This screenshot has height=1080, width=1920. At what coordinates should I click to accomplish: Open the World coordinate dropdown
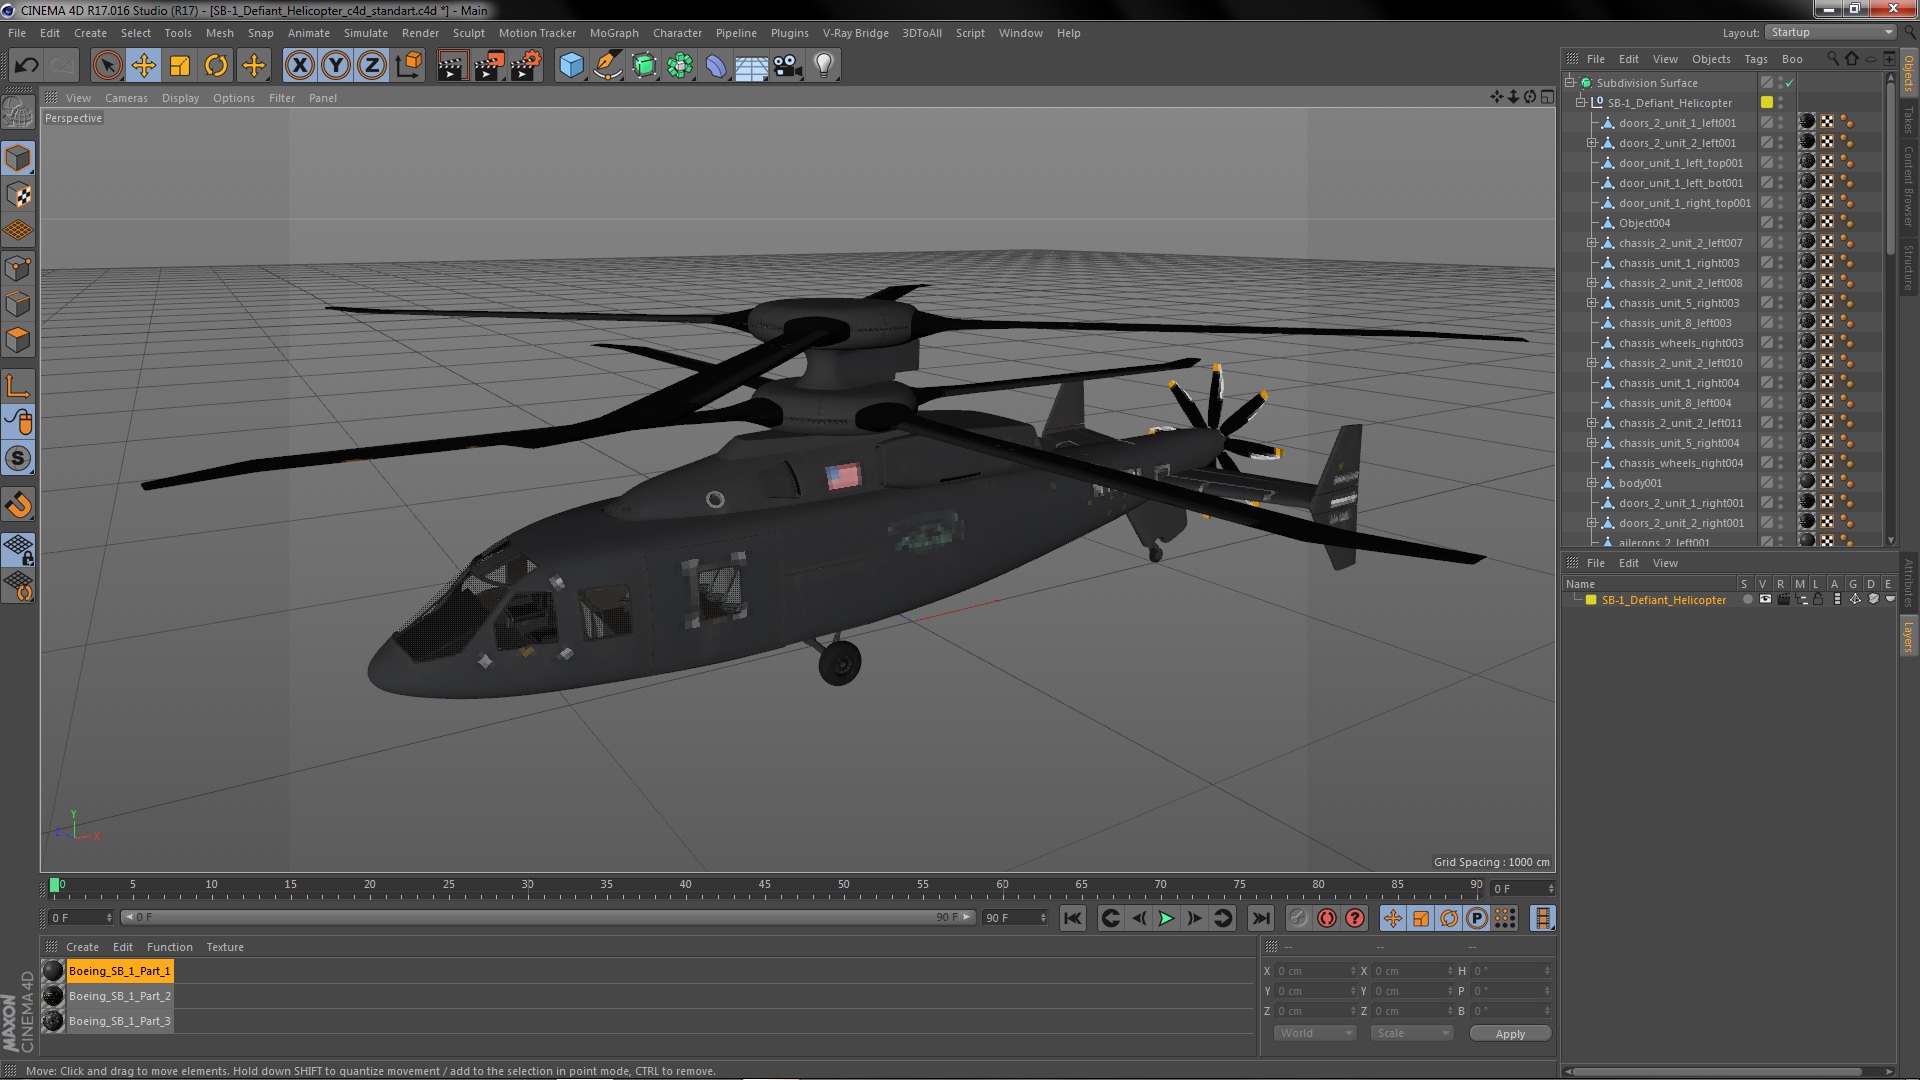(x=1314, y=1033)
